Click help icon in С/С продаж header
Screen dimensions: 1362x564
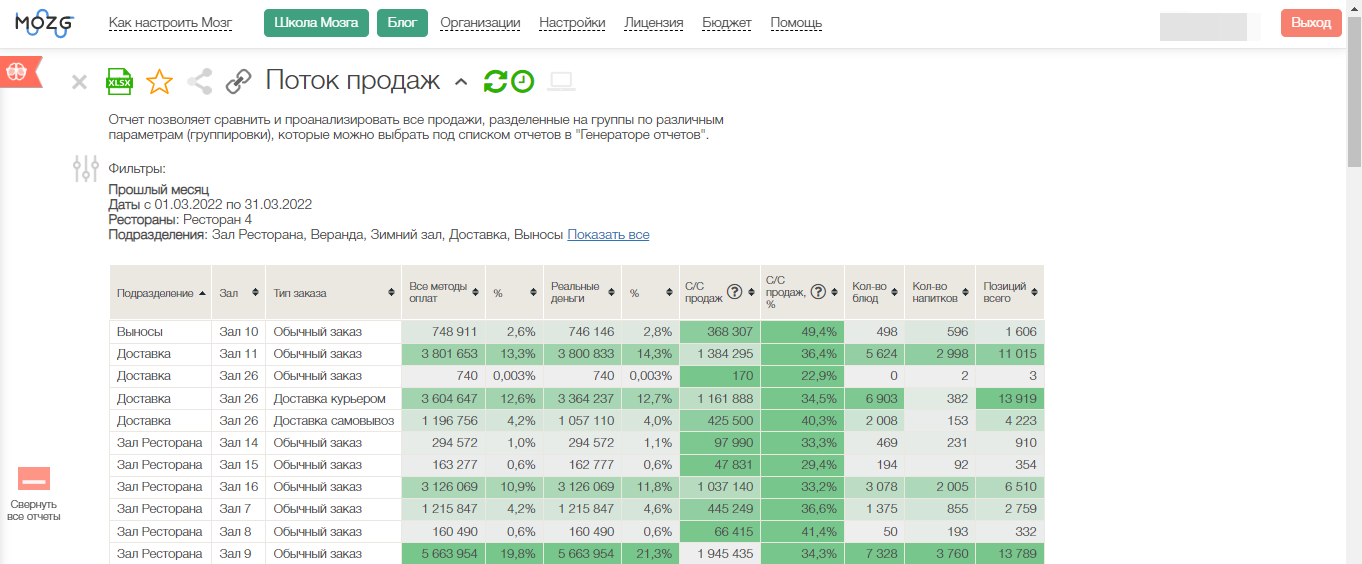click(x=734, y=292)
